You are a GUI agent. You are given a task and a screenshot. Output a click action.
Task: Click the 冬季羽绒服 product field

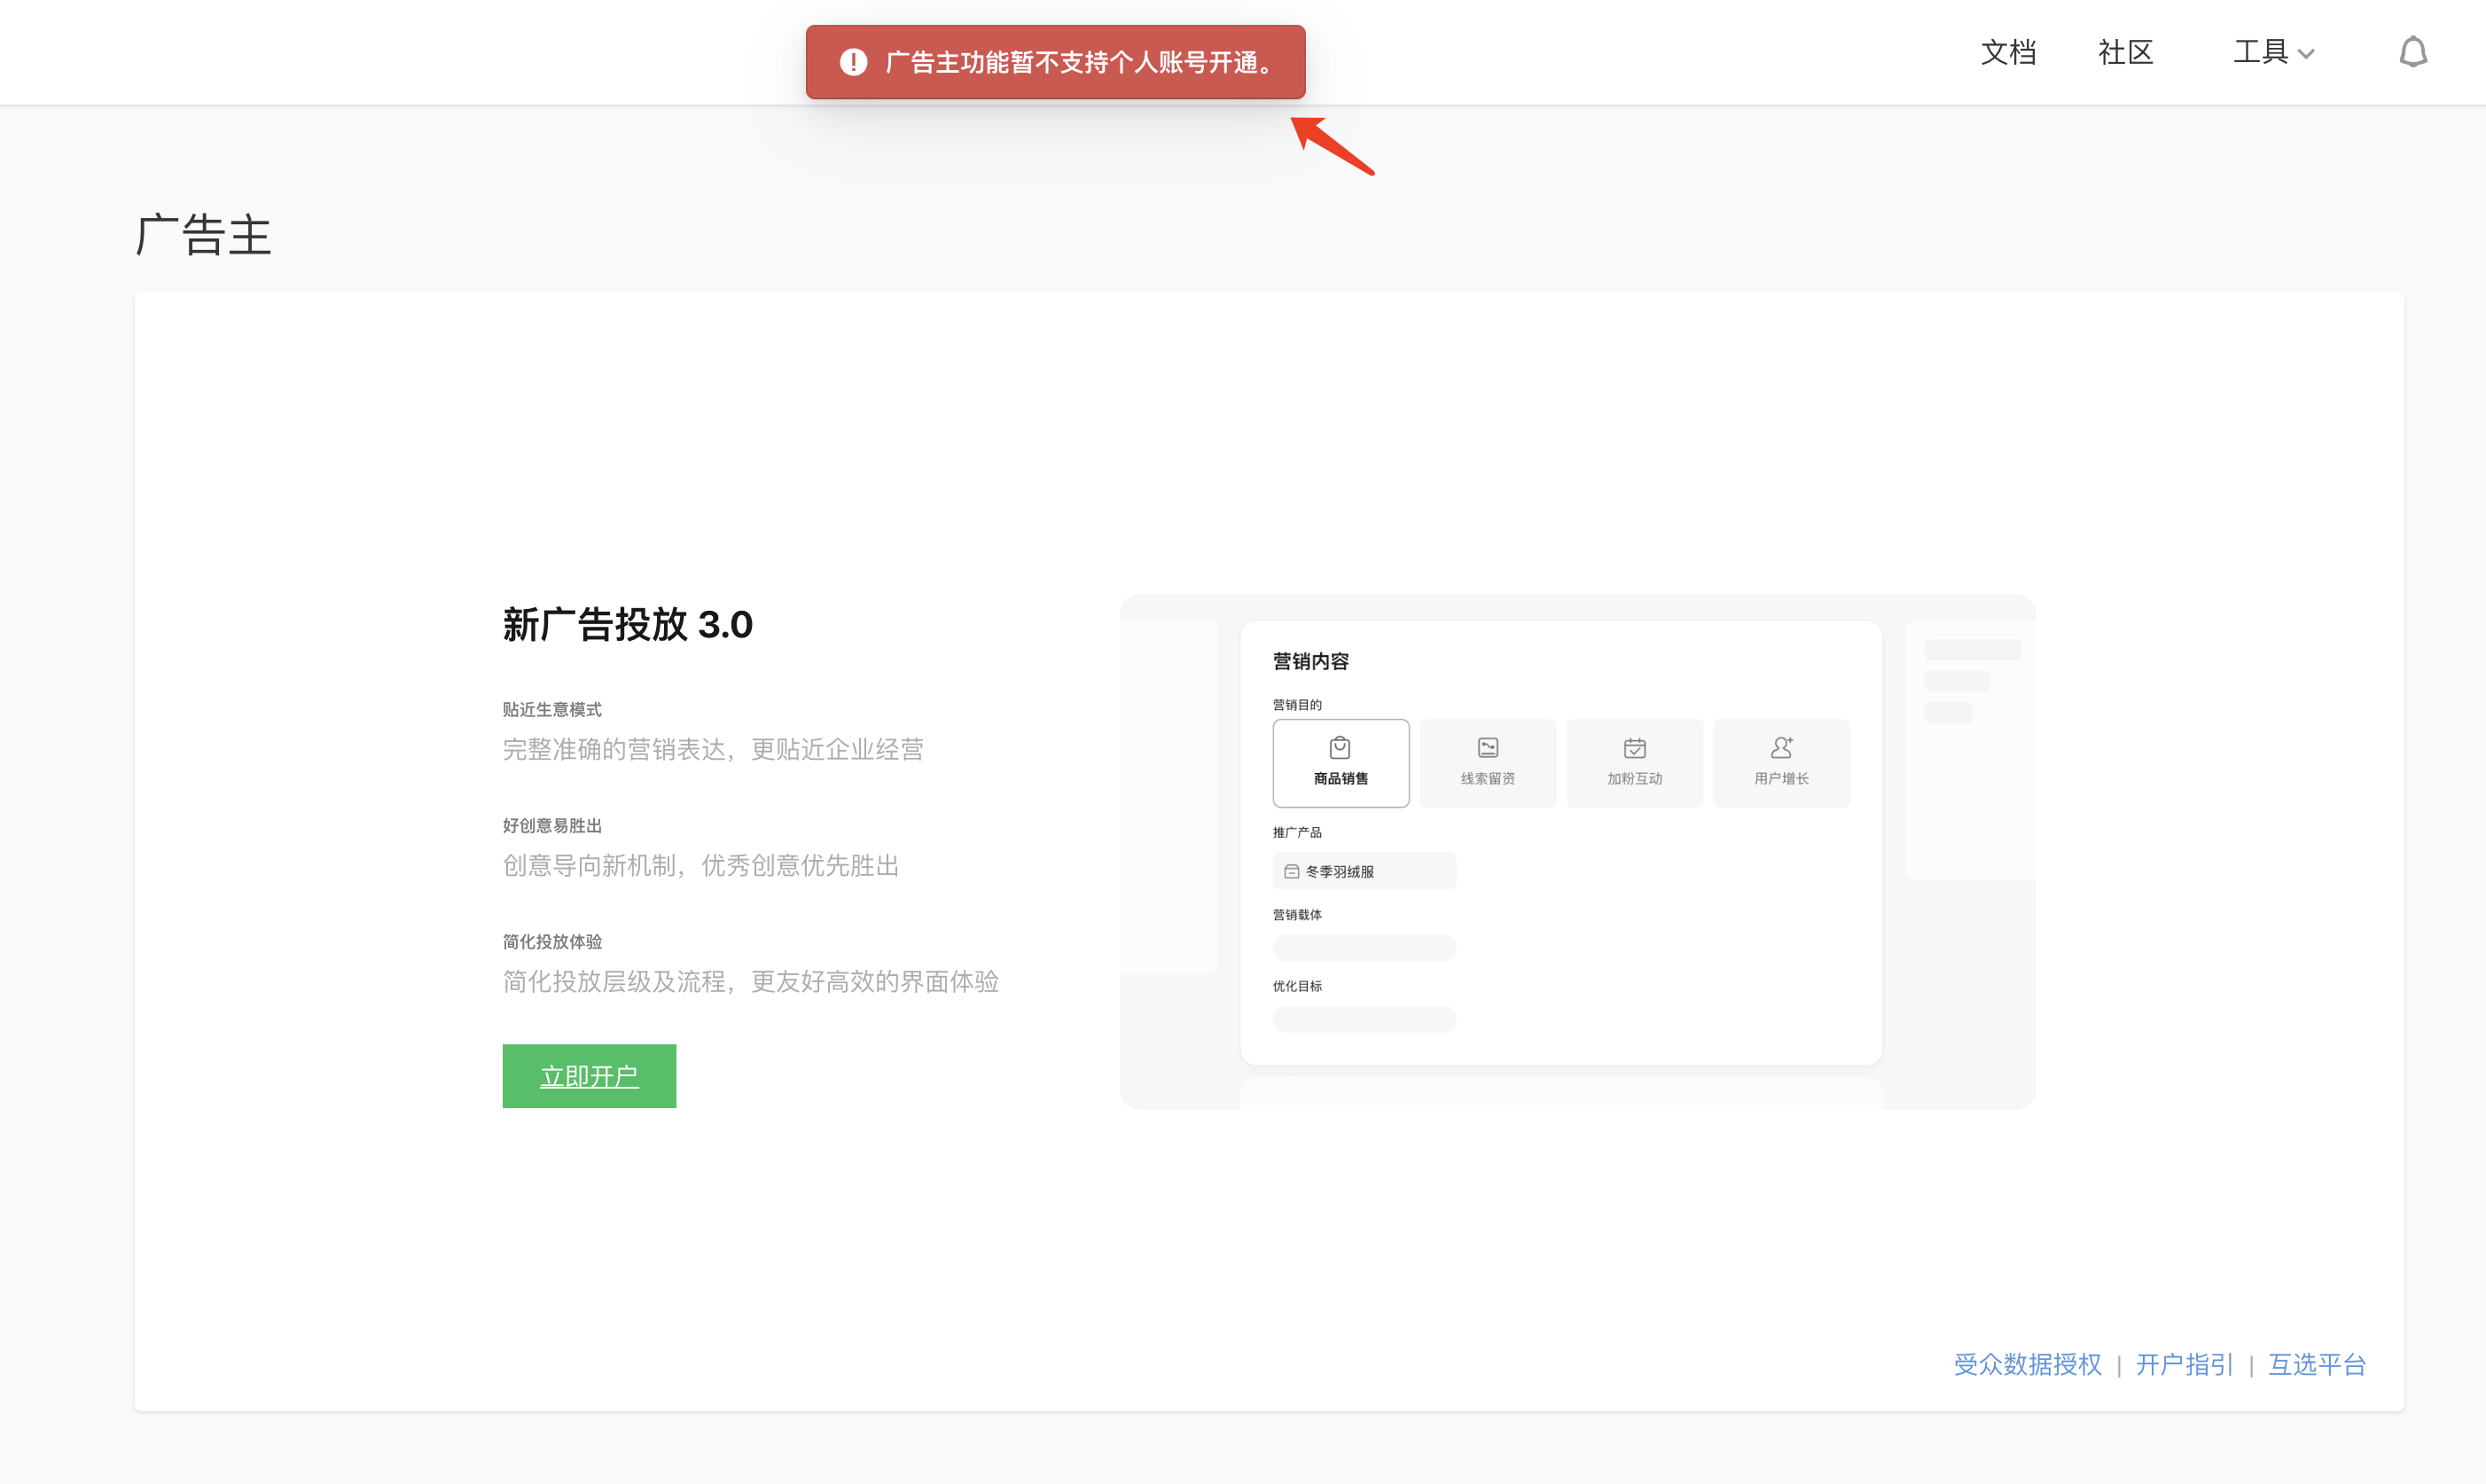click(x=1364, y=871)
